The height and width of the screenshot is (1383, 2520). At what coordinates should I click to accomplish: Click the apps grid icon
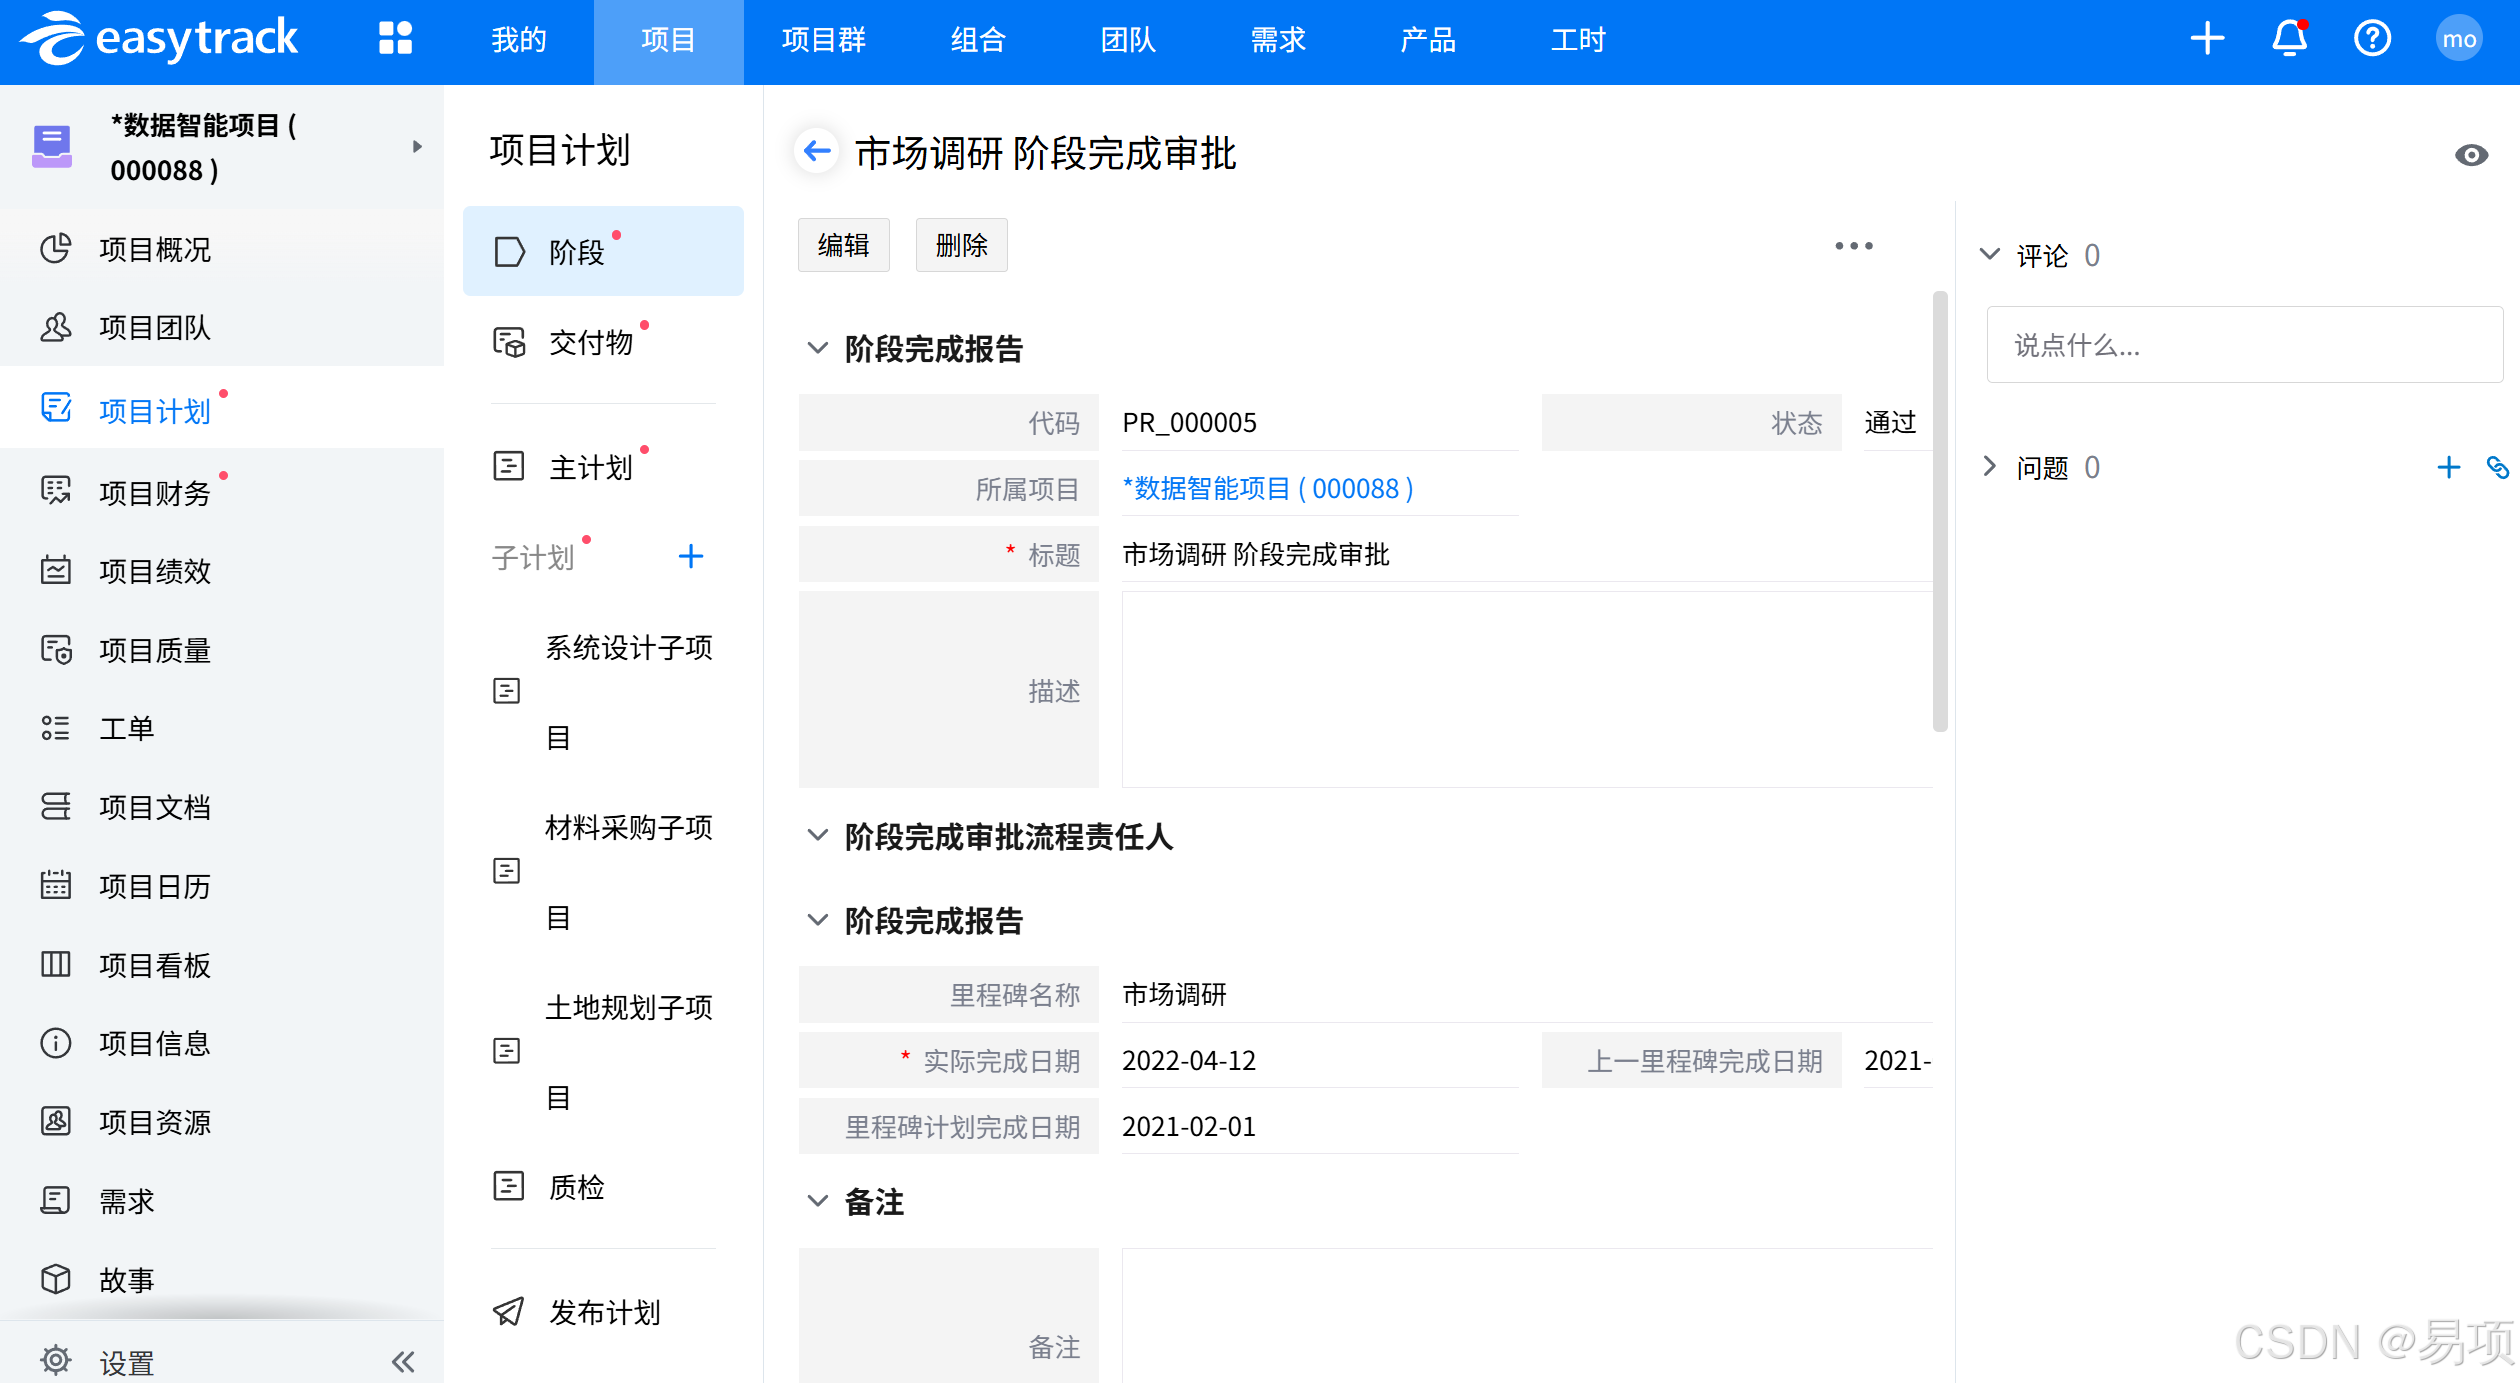pos(395,39)
